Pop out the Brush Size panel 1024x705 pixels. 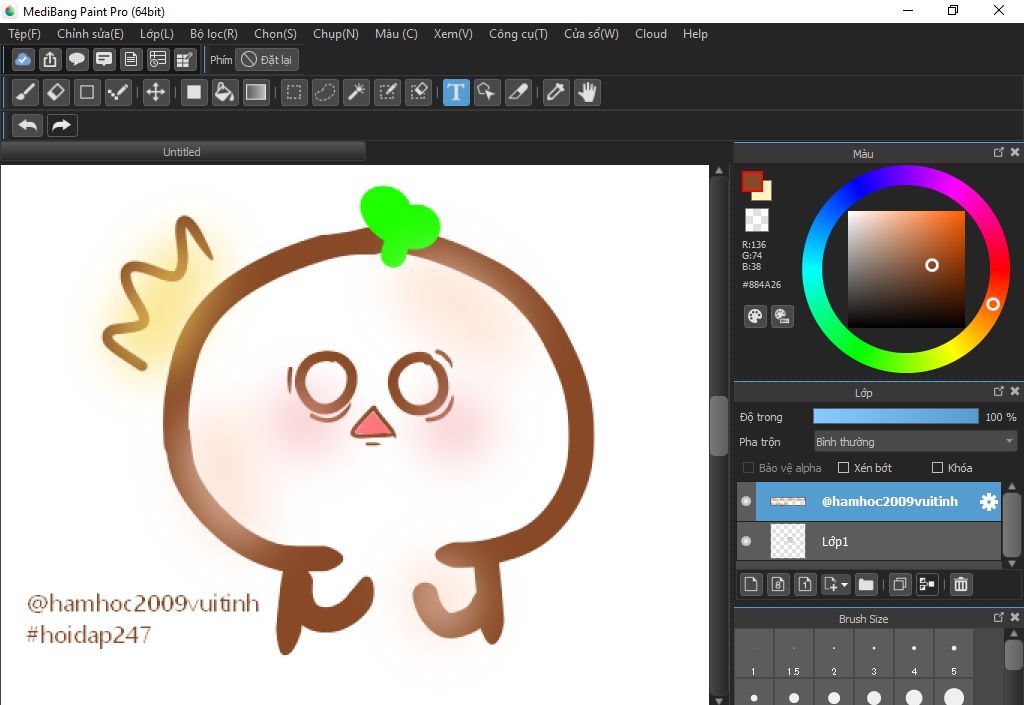[x=999, y=617]
